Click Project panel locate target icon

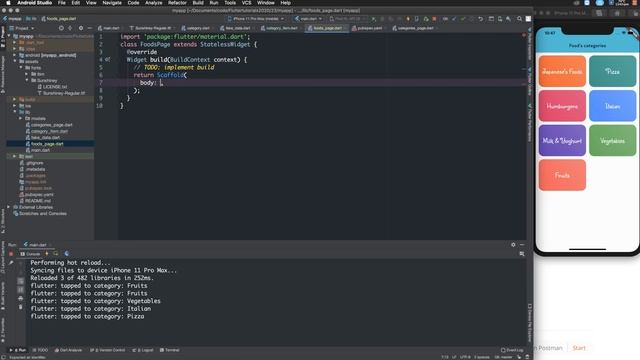tap(61, 28)
